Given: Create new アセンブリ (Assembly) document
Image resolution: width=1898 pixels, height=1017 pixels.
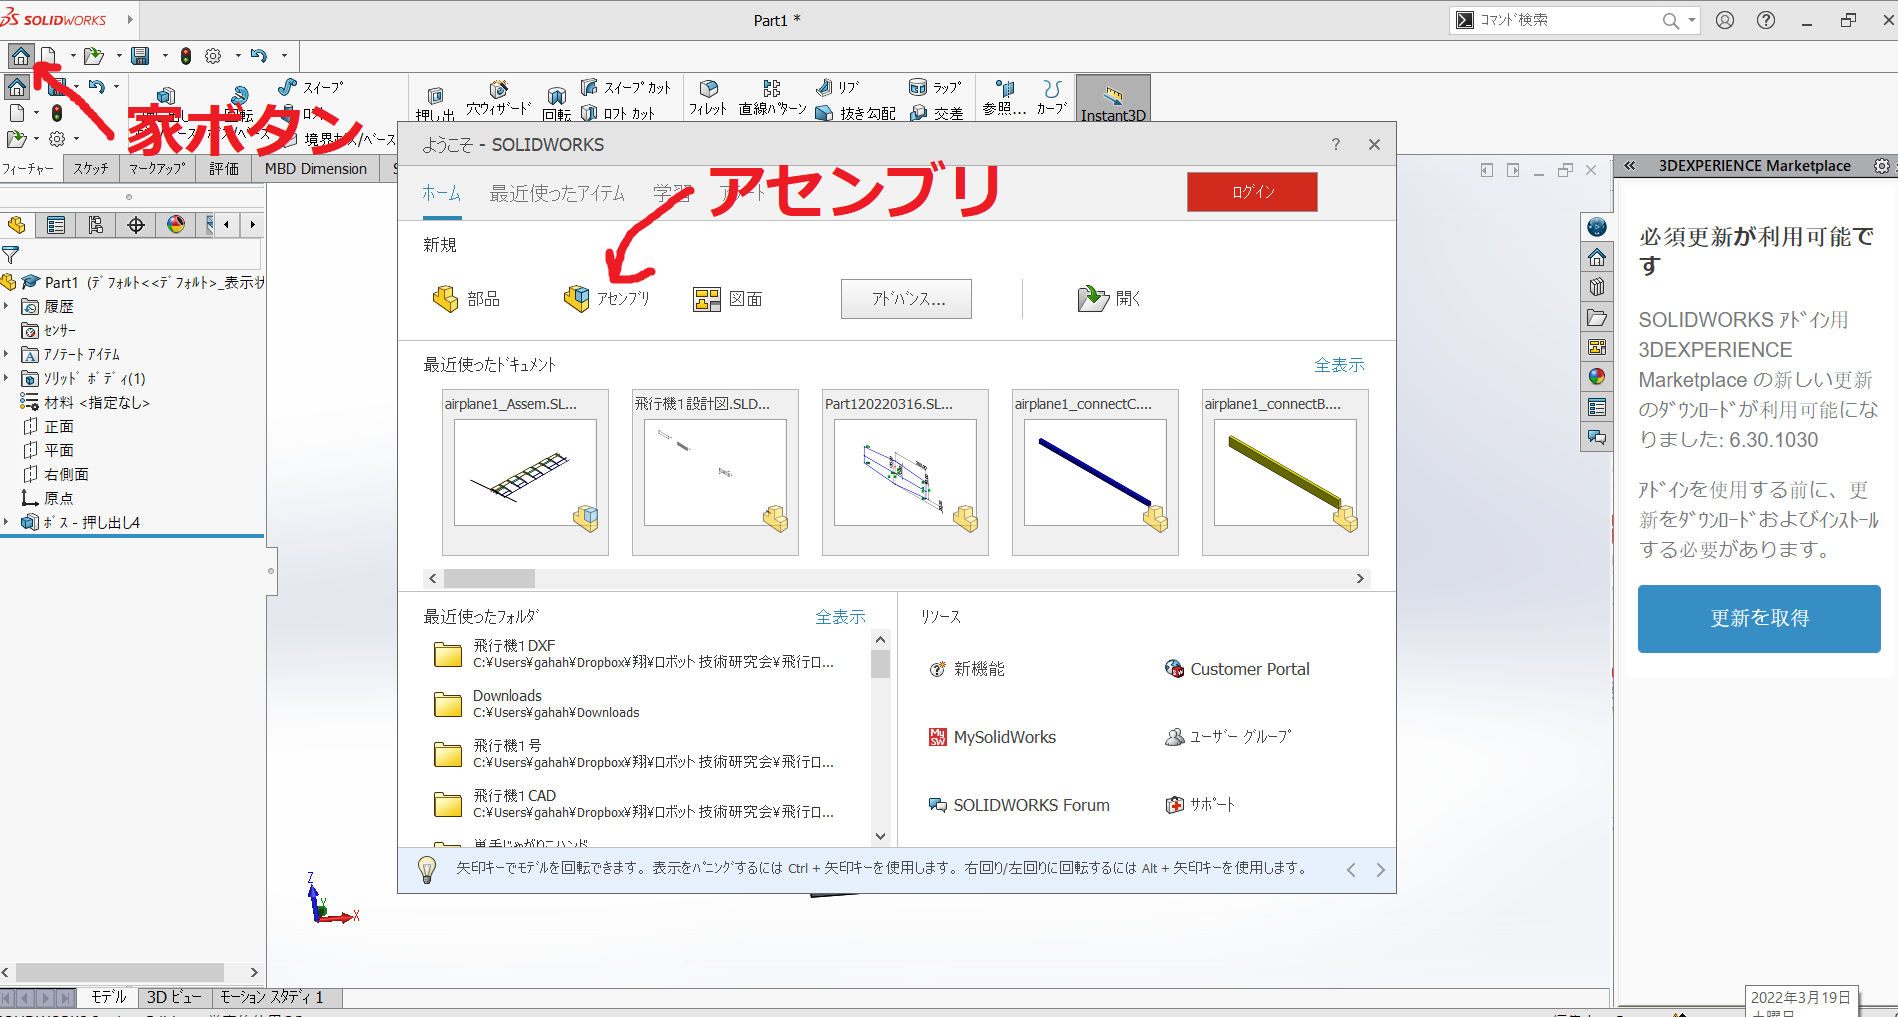Looking at the screenshot, I should [608, 299].
